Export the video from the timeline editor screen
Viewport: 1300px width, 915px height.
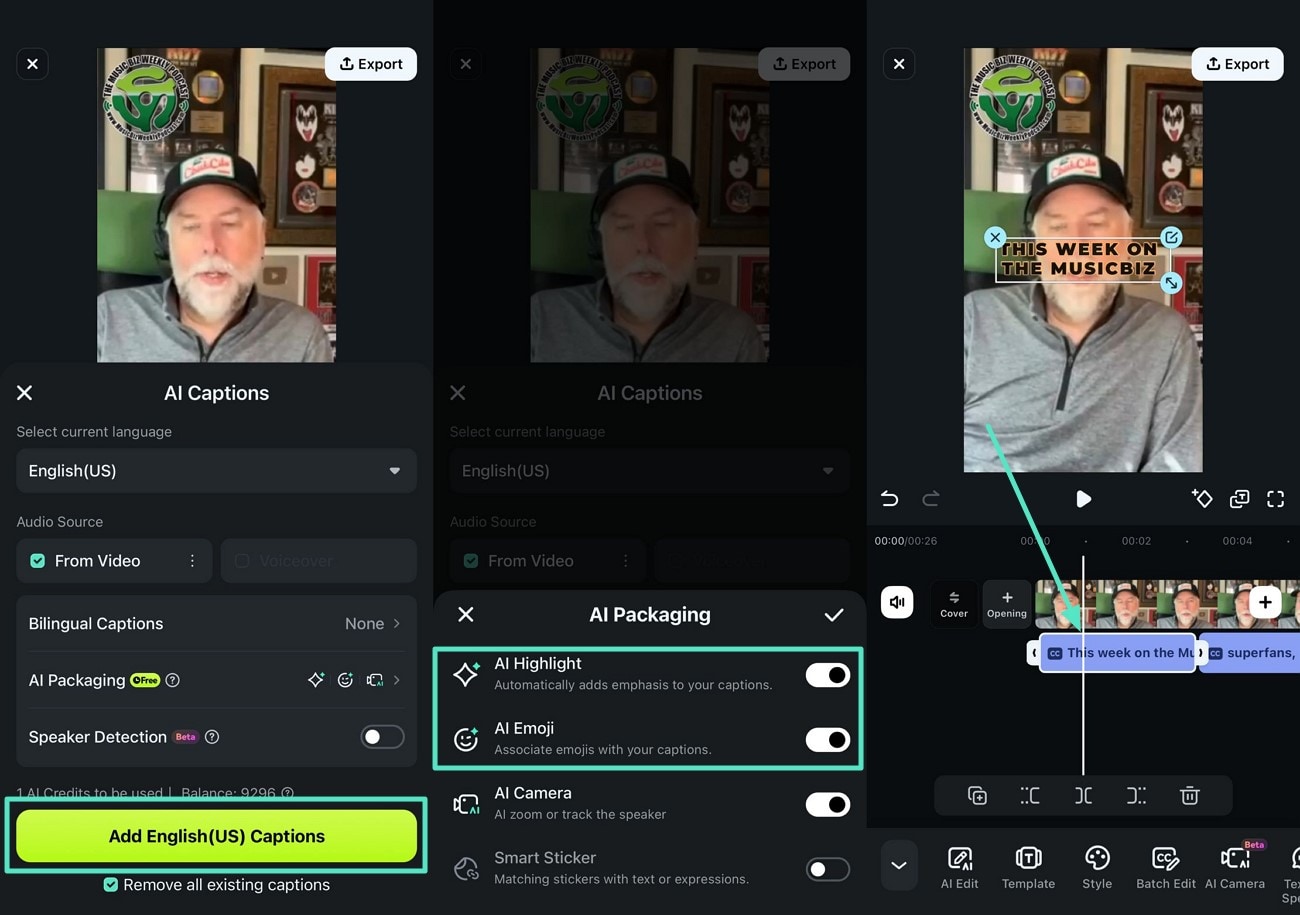click(x=1238, y=64)
